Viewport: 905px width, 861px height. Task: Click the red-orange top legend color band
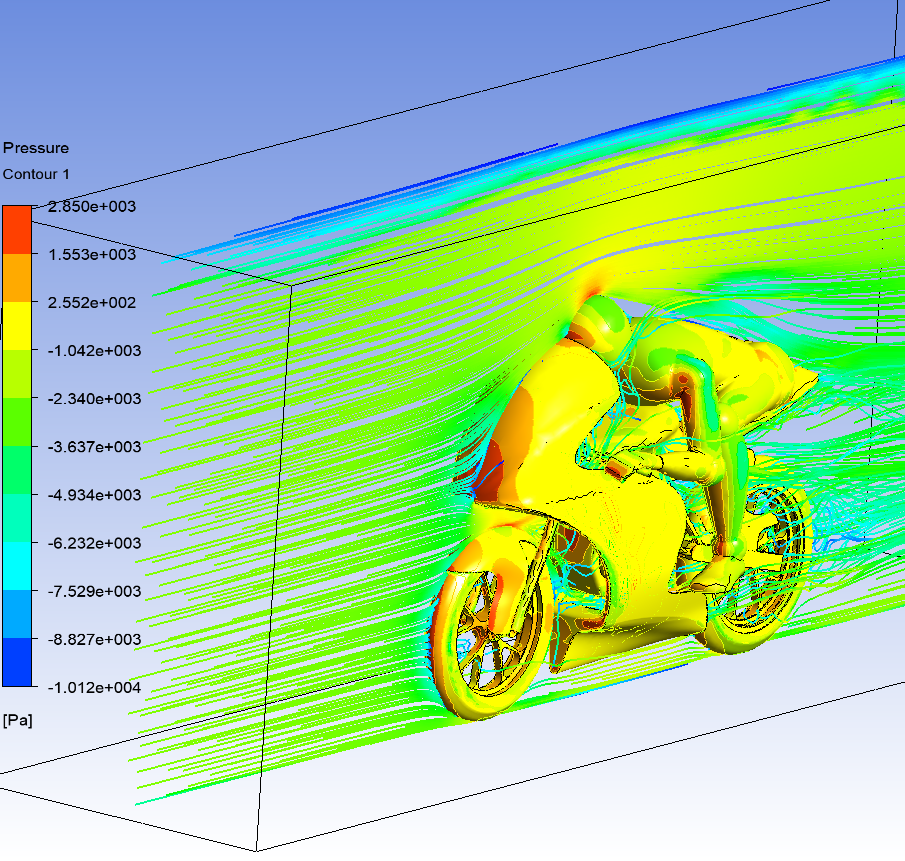point(17,230)
